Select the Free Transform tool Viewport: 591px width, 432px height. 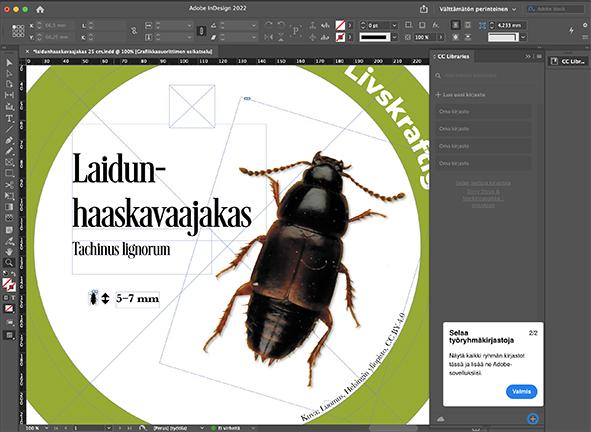point(9,196)
